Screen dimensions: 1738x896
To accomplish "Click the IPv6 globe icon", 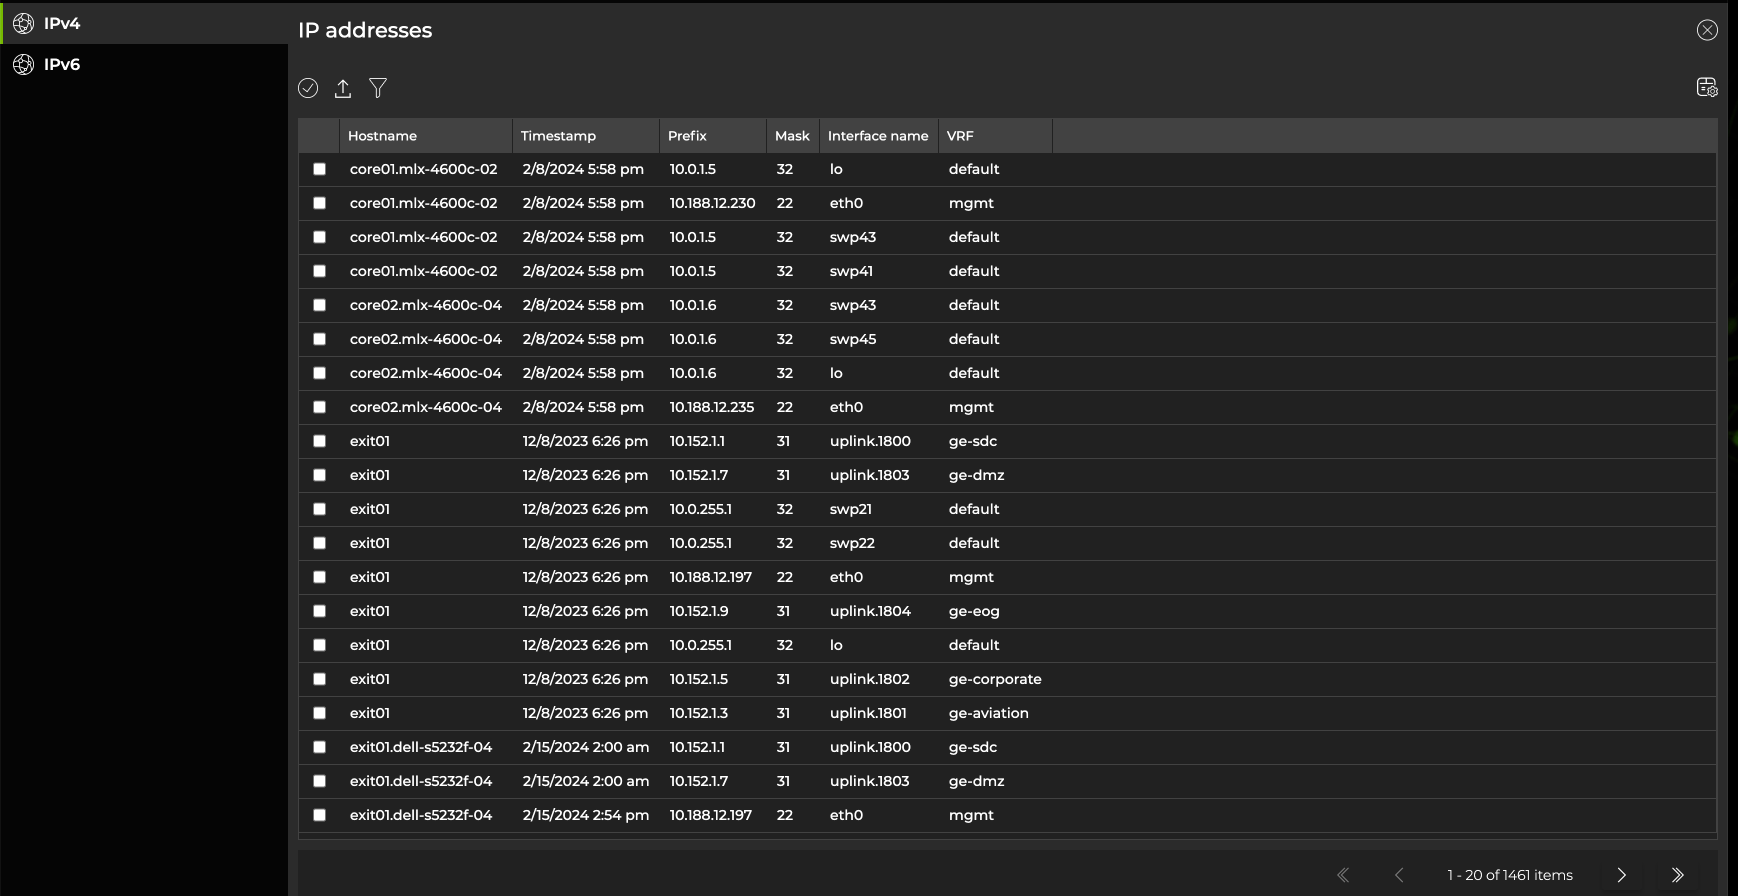I will (23, 65).
